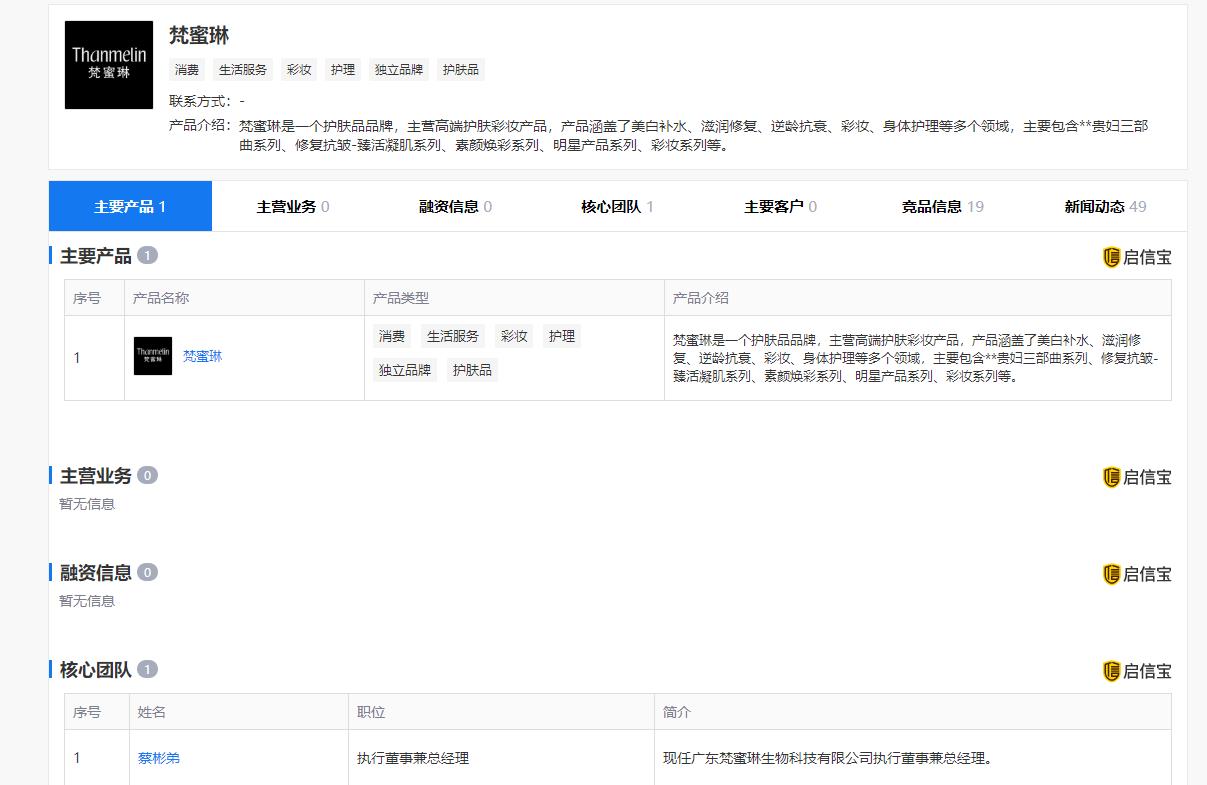This screenshot has width=1207, height=785.
Task: Go to the 竞品信息 tab
Action: pos(943,206)
